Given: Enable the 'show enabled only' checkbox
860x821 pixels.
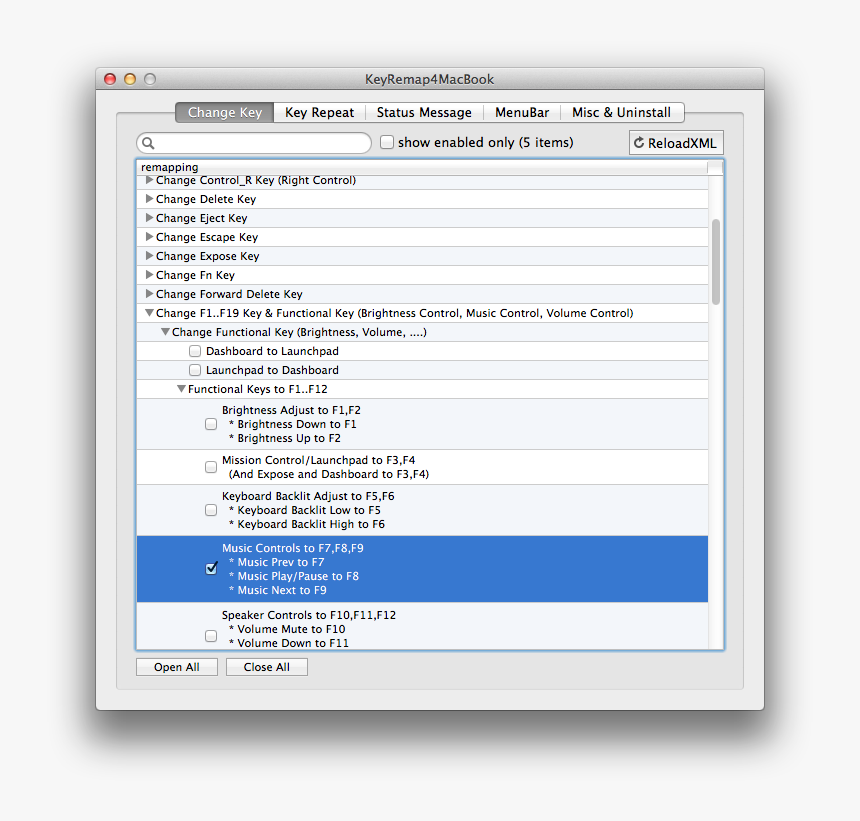Looking at the screenshot, I should (x=387, y=142).
